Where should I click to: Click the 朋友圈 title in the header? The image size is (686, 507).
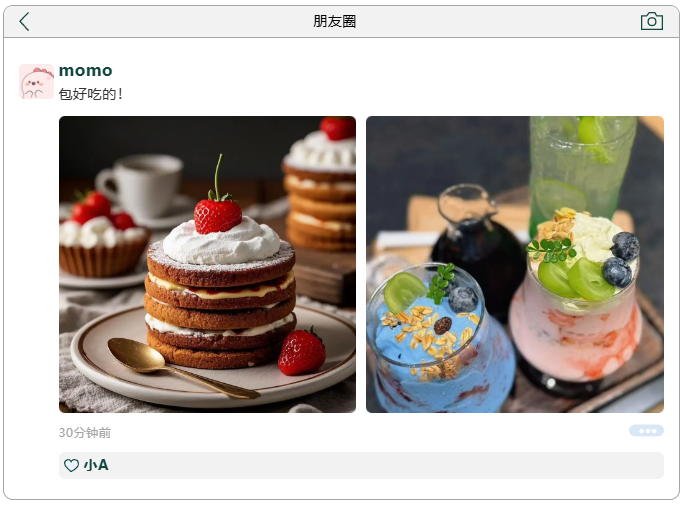[x=335, y=21]
